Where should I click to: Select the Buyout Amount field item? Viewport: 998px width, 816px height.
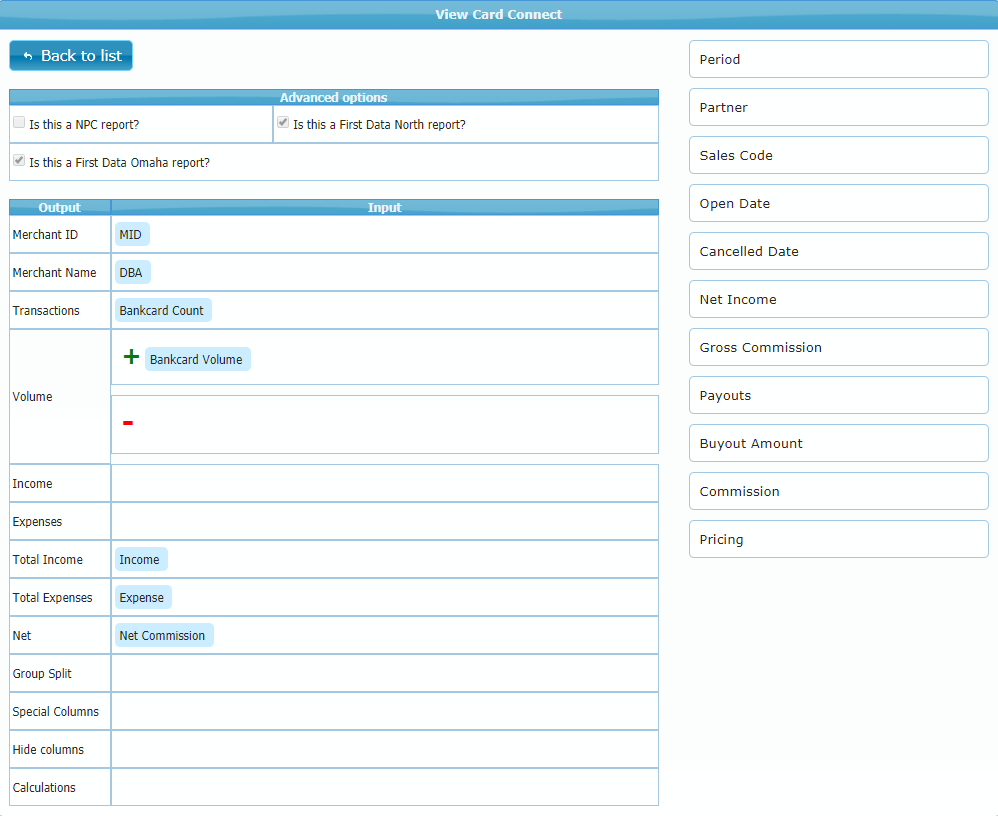pyautogui.click(x=838, y=443)
